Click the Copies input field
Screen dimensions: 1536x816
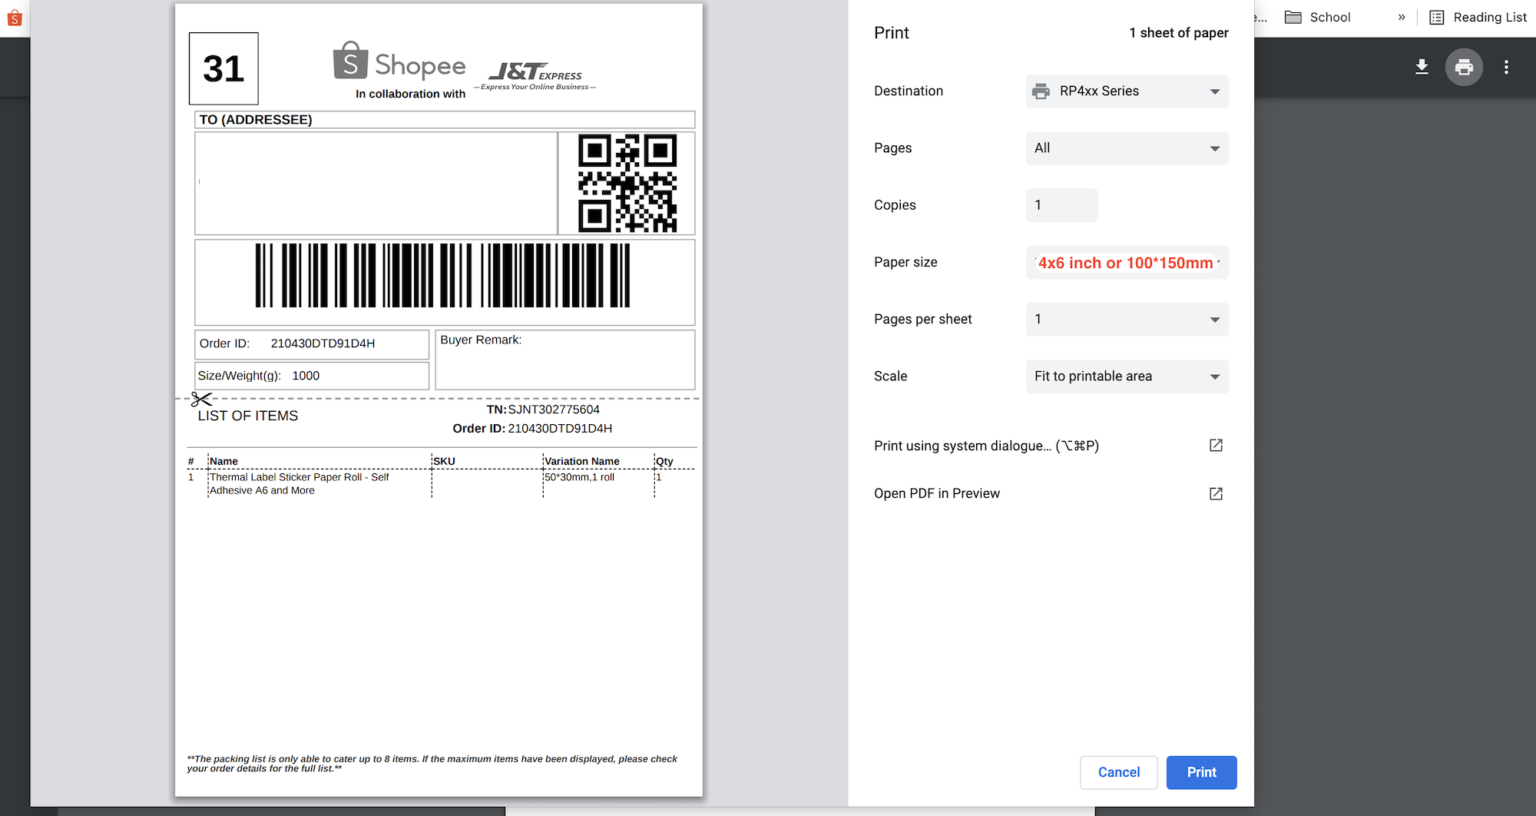click(1061, 205)
